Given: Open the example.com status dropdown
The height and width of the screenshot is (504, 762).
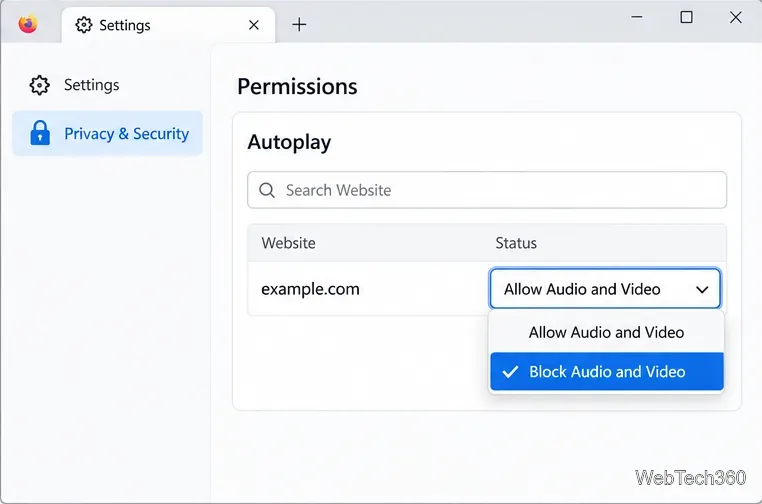Looking at the screenshot, I should pos(605,289).
